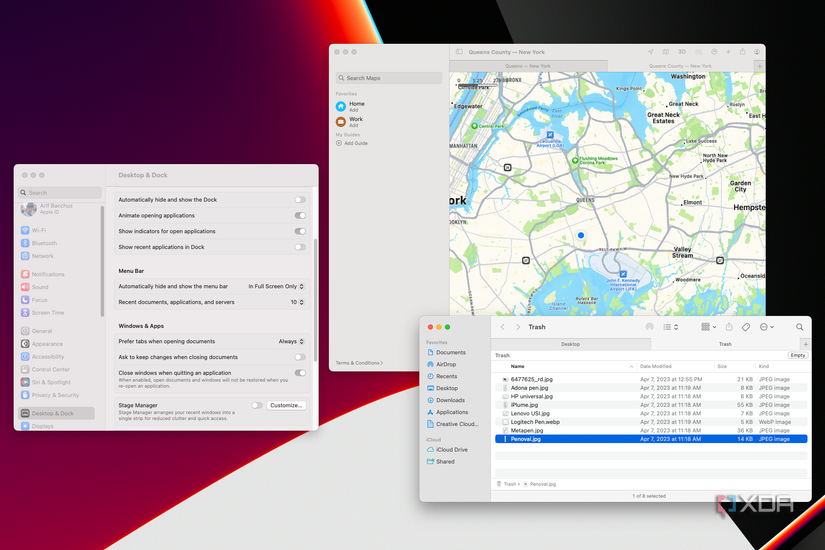
Task: Open Finder list view switcher dropdown
Action: [x=671, y=327]
